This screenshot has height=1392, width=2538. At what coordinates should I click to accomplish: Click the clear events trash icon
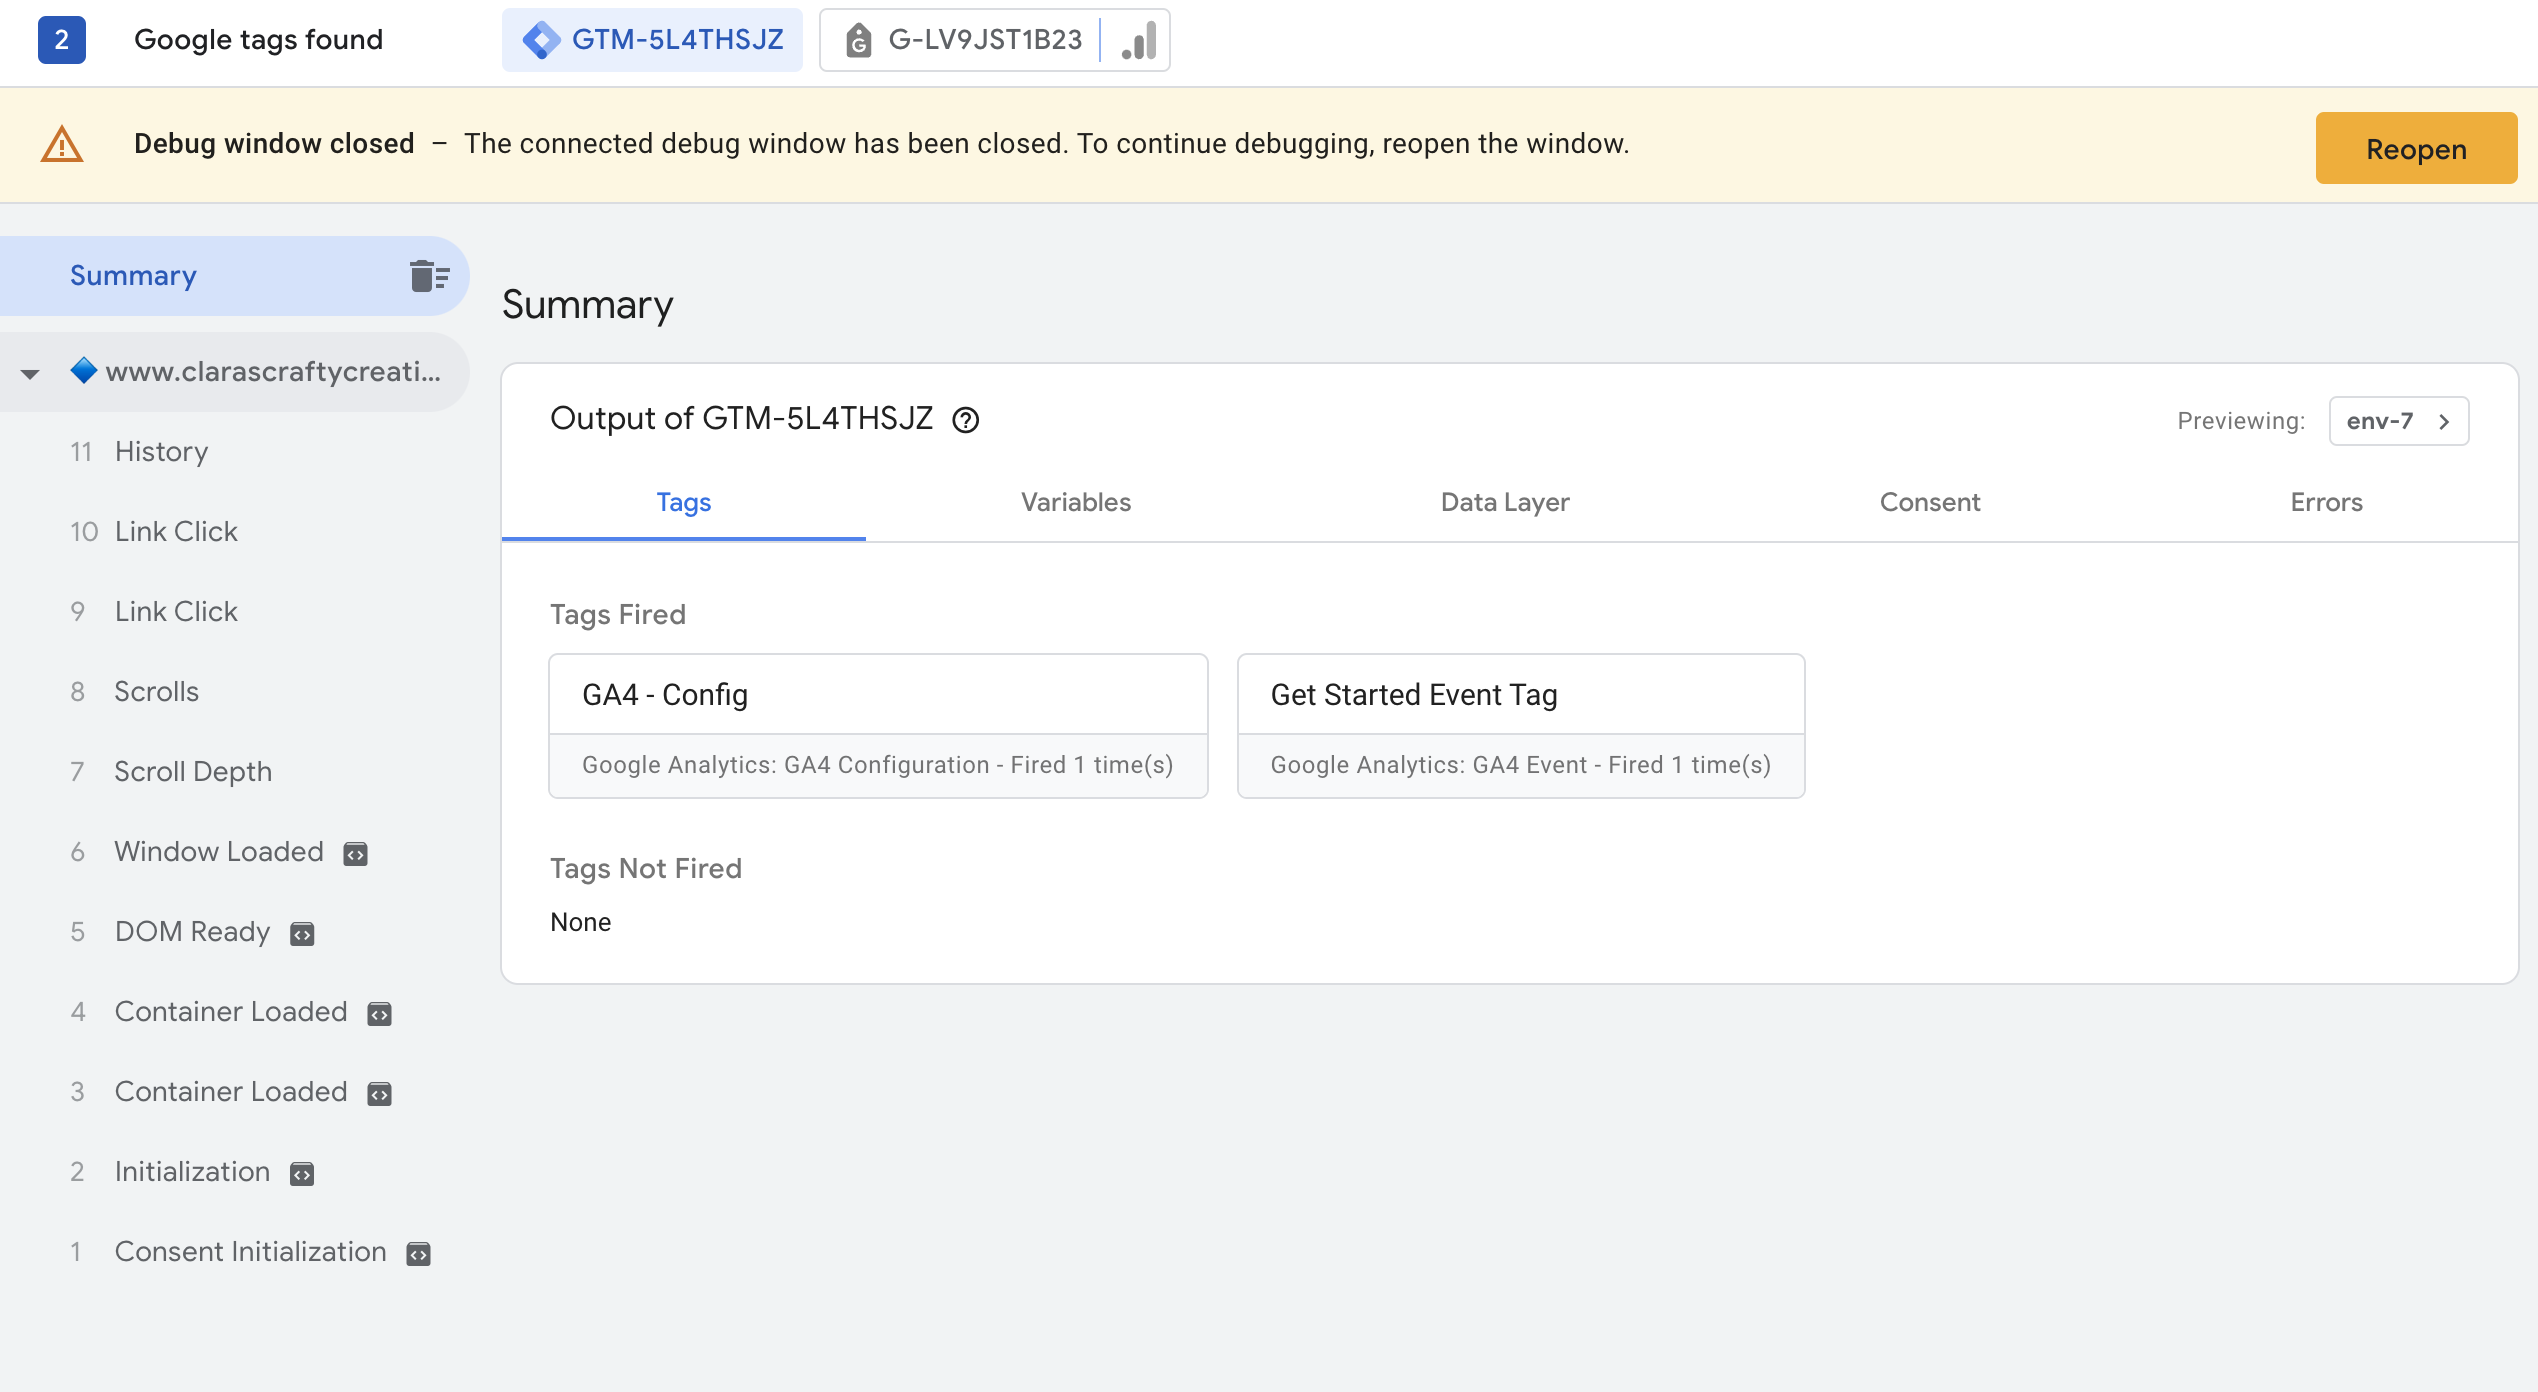coord(429,276)
